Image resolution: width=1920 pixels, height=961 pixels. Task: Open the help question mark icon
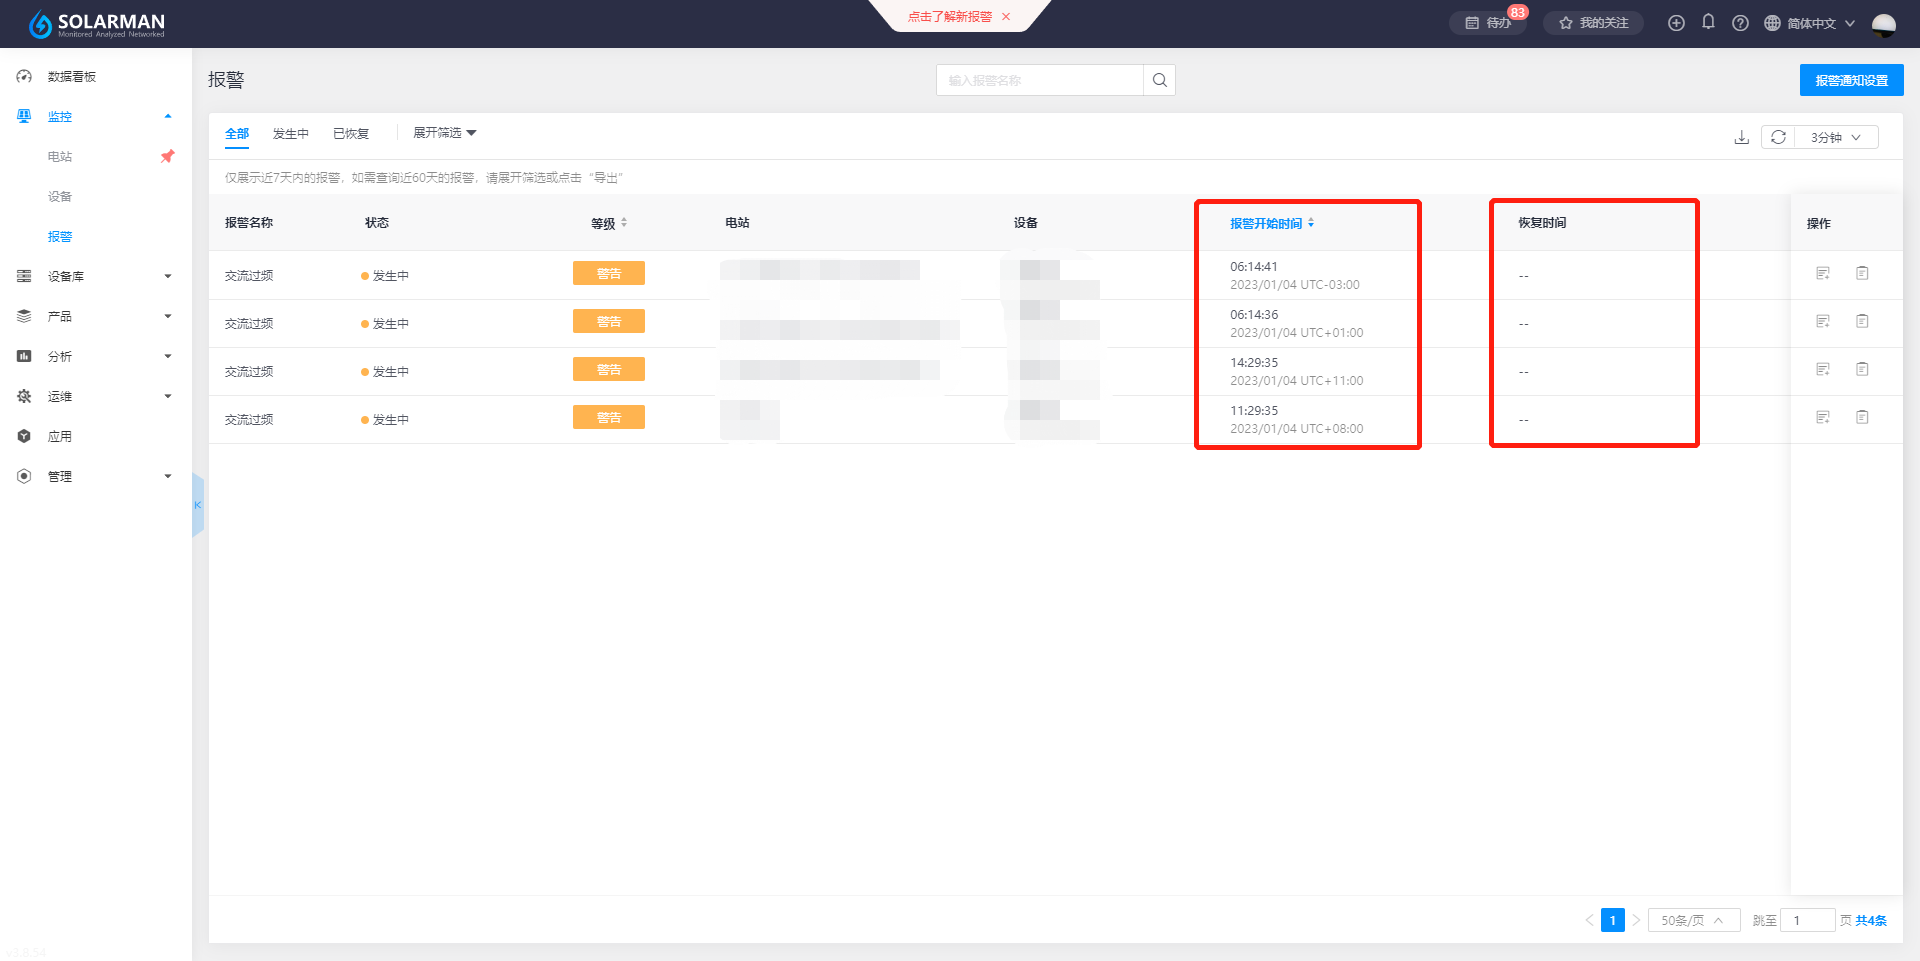[1740, 23]
